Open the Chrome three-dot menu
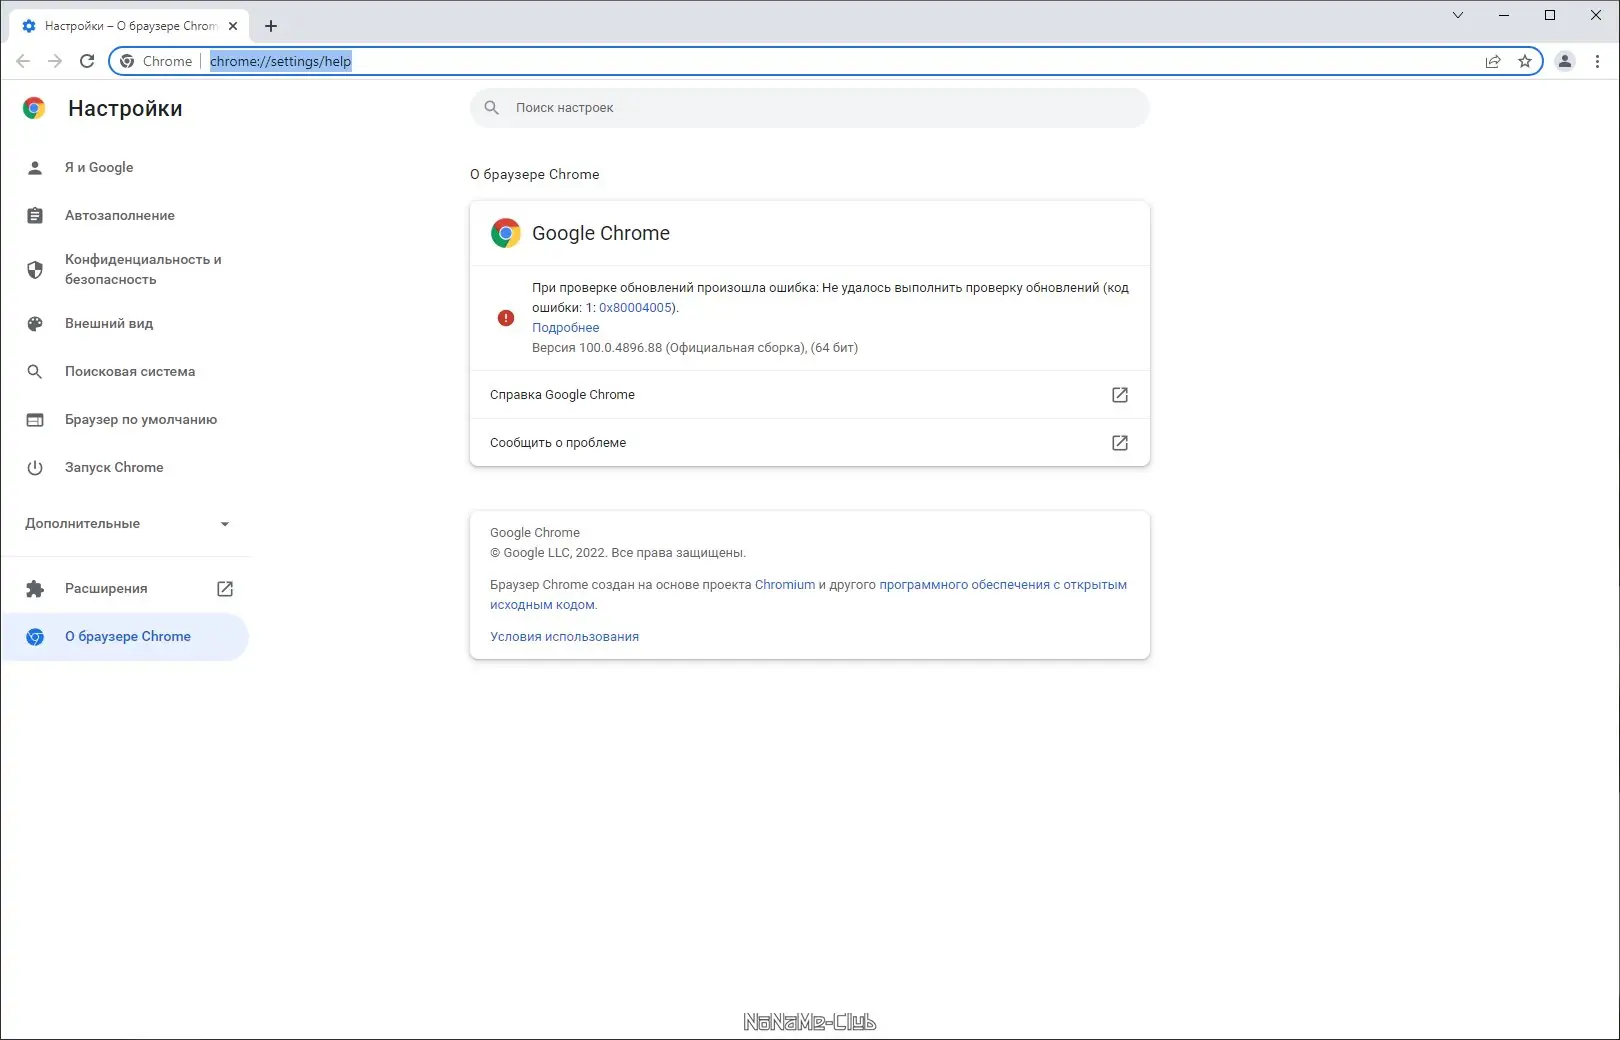The width and height of the screenshot is (1620, 1040). tap(1597, 61)
